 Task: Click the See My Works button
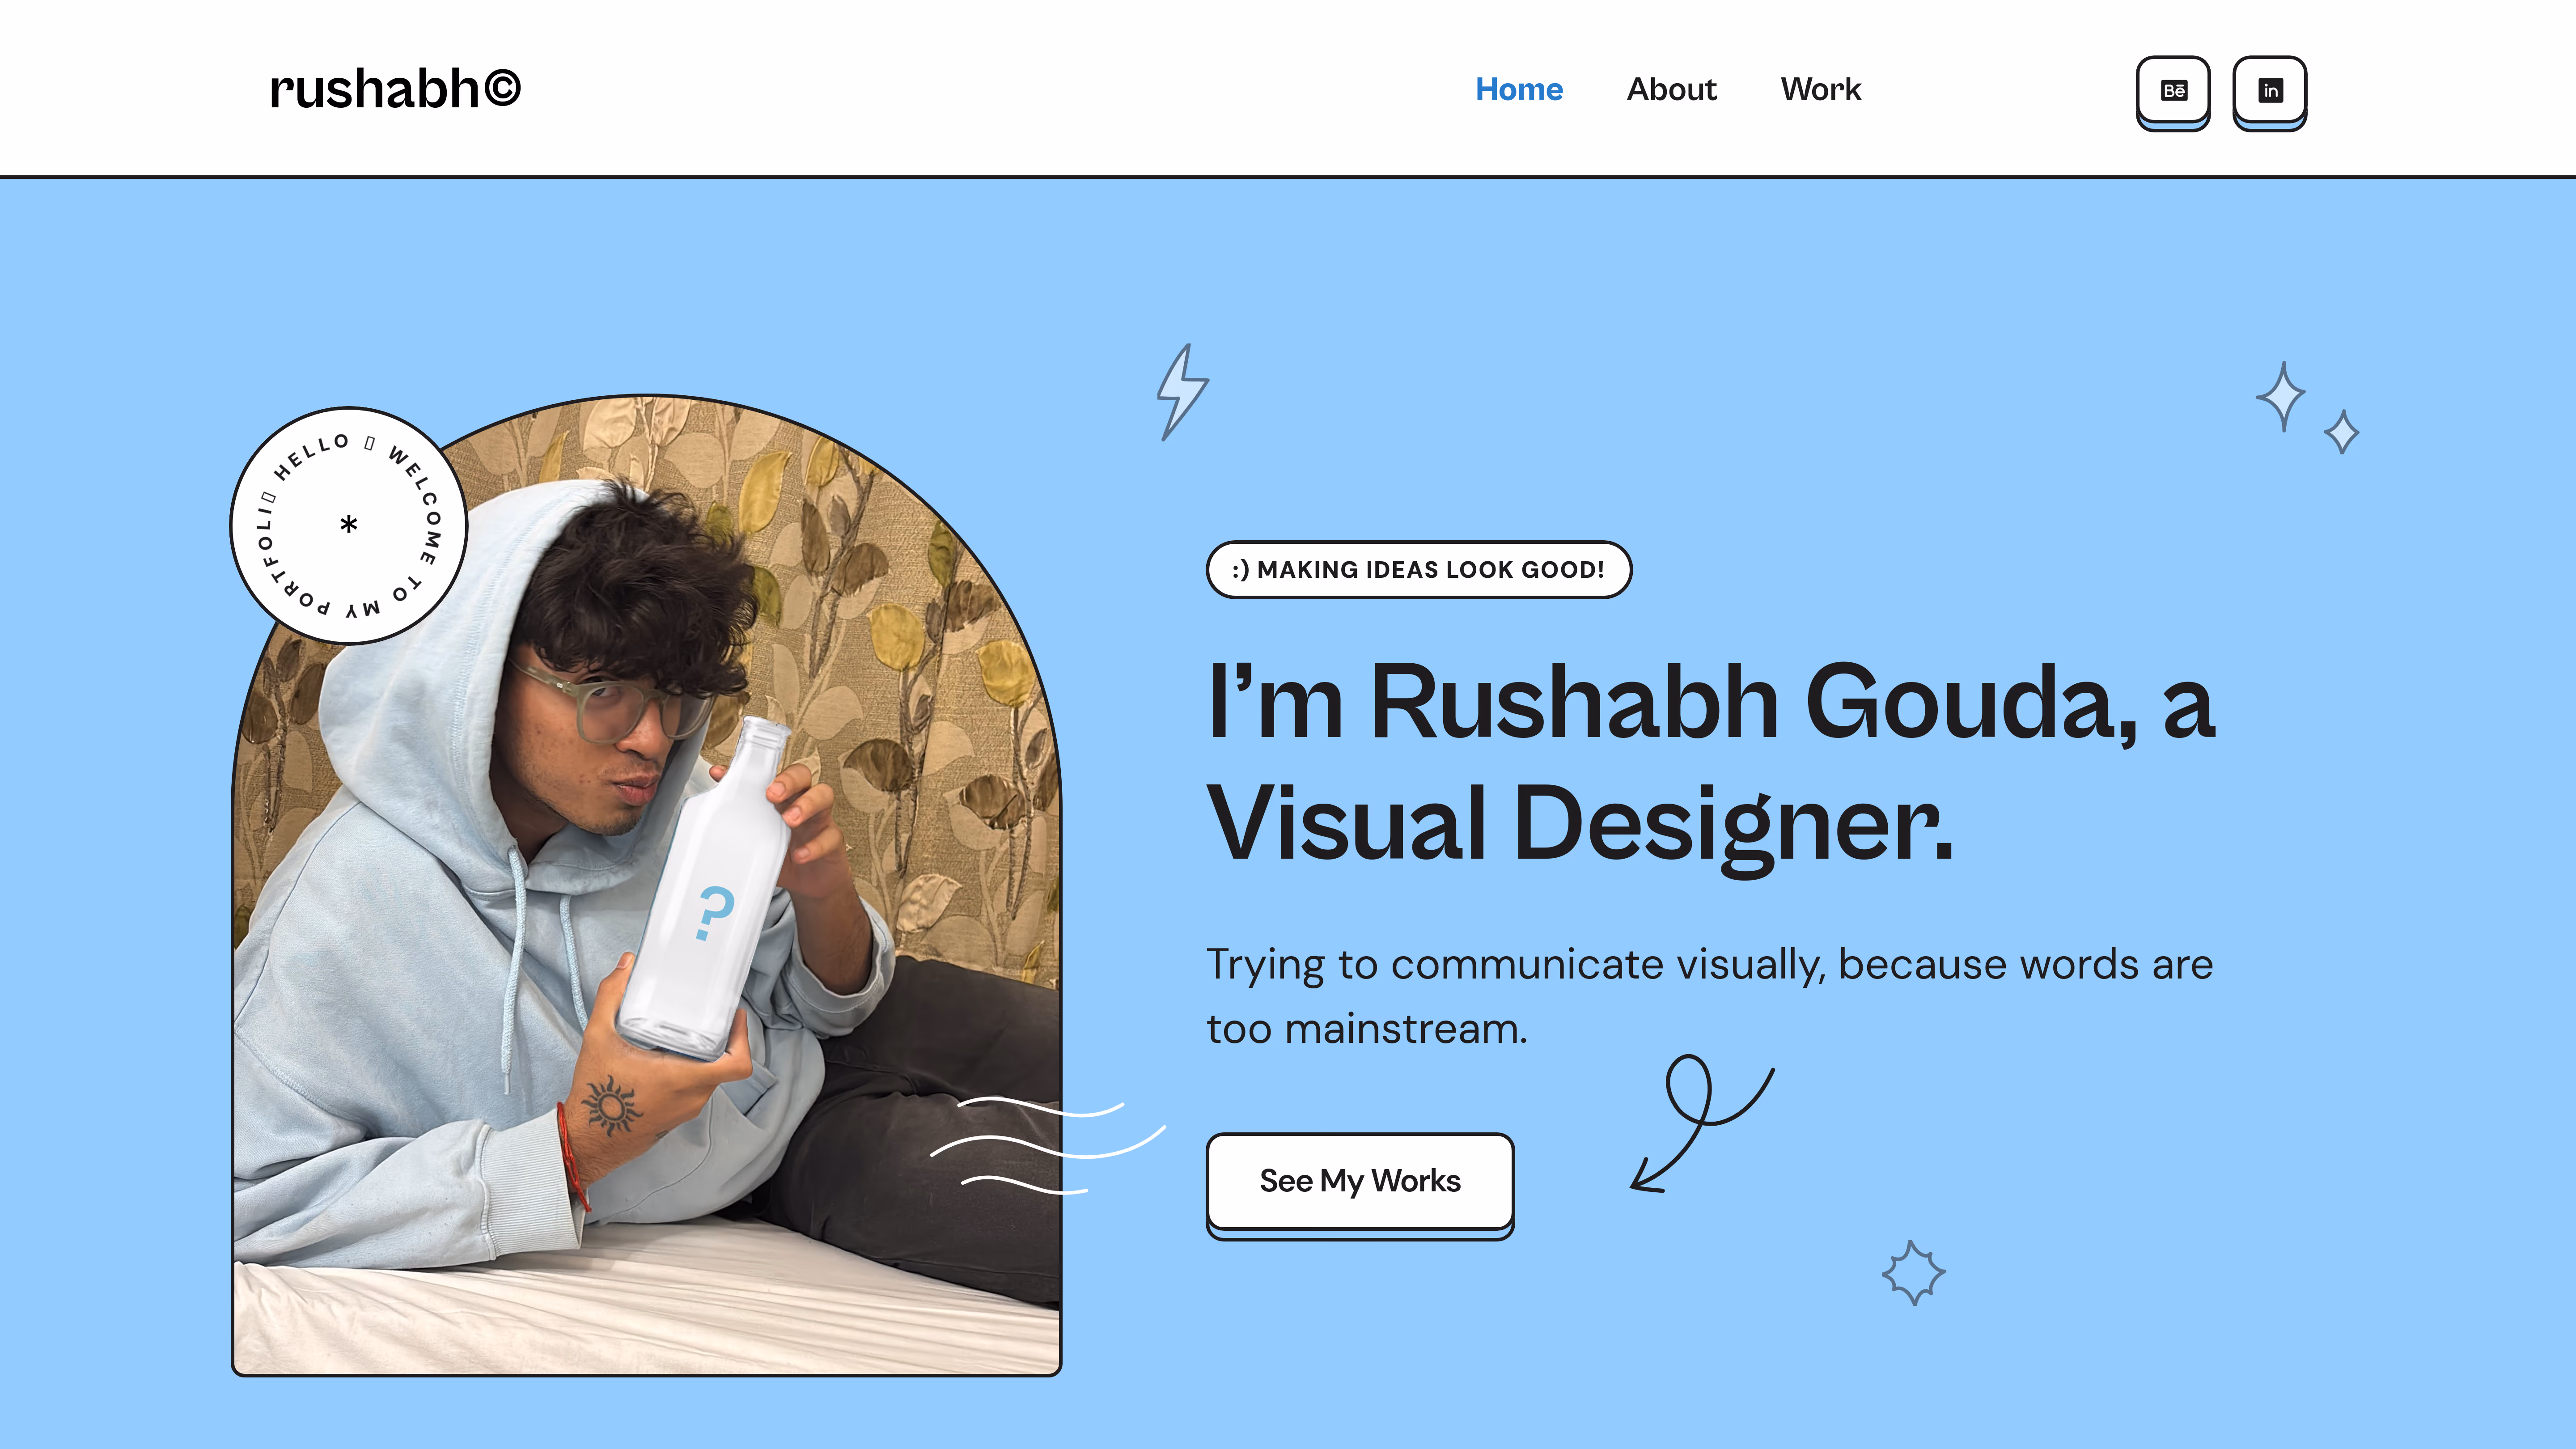pyautogui.click(x=1360, y=1185)
